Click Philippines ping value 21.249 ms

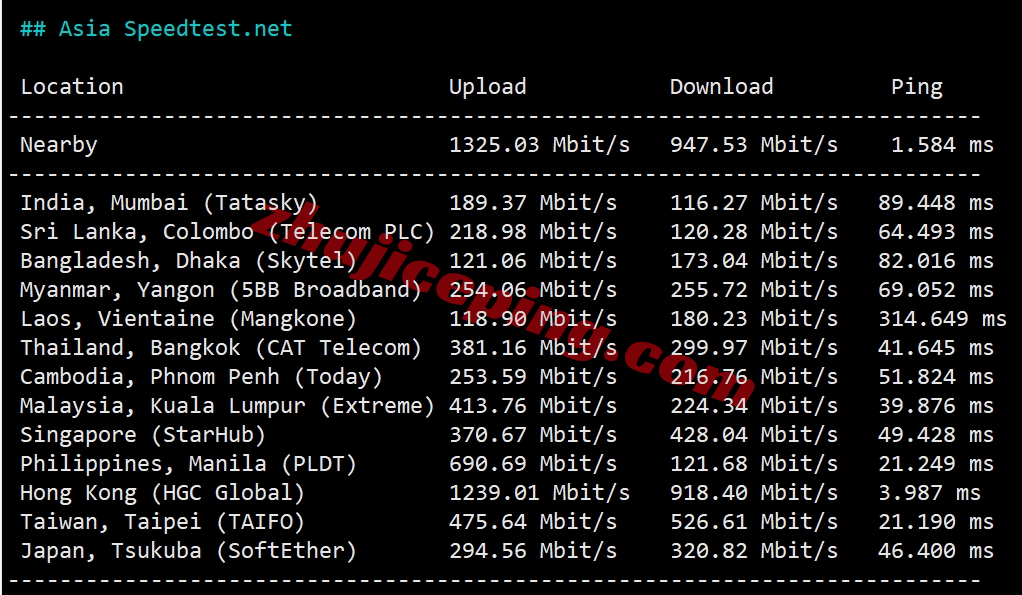point(936,463)
